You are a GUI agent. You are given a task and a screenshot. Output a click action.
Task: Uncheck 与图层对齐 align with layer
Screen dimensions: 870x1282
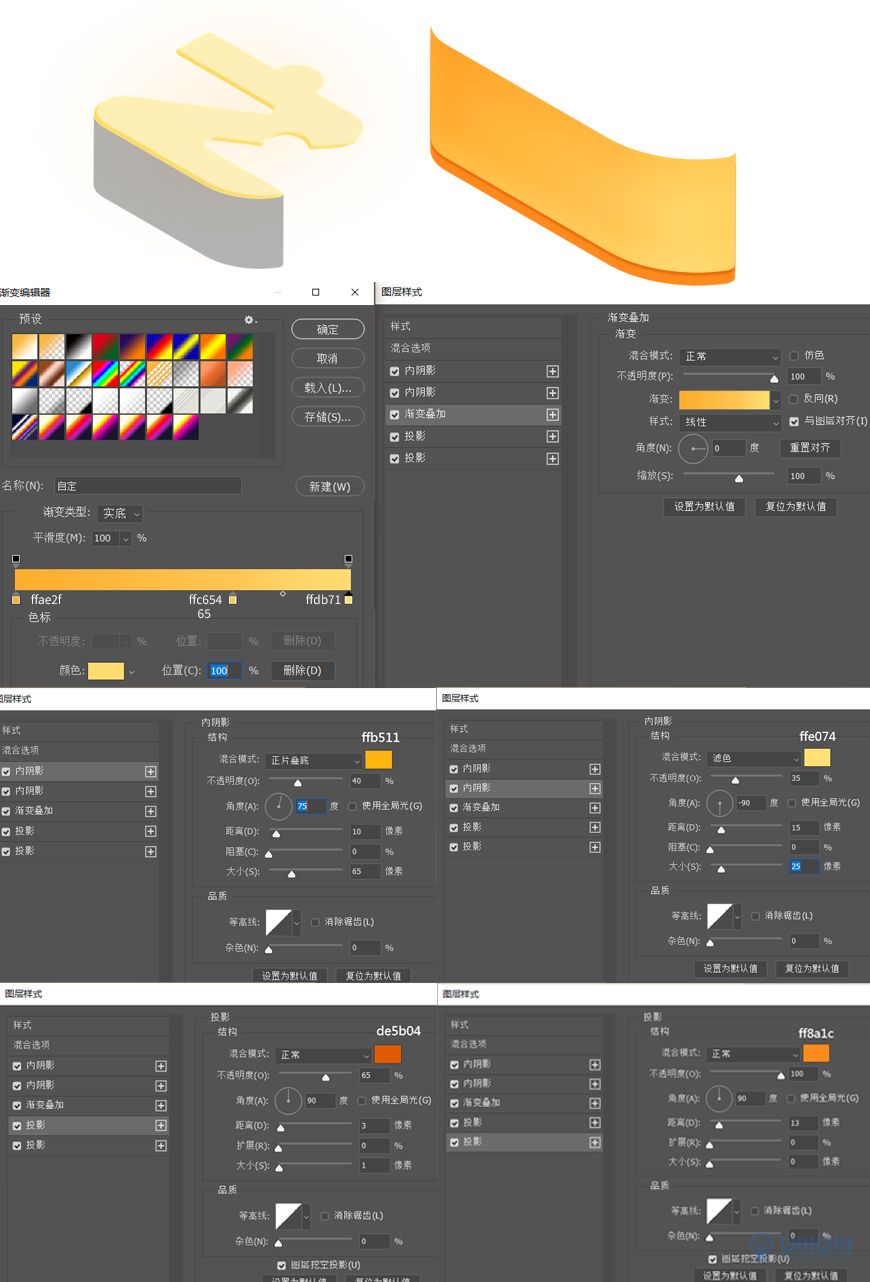pyautogui.click(x=794, y=422)
